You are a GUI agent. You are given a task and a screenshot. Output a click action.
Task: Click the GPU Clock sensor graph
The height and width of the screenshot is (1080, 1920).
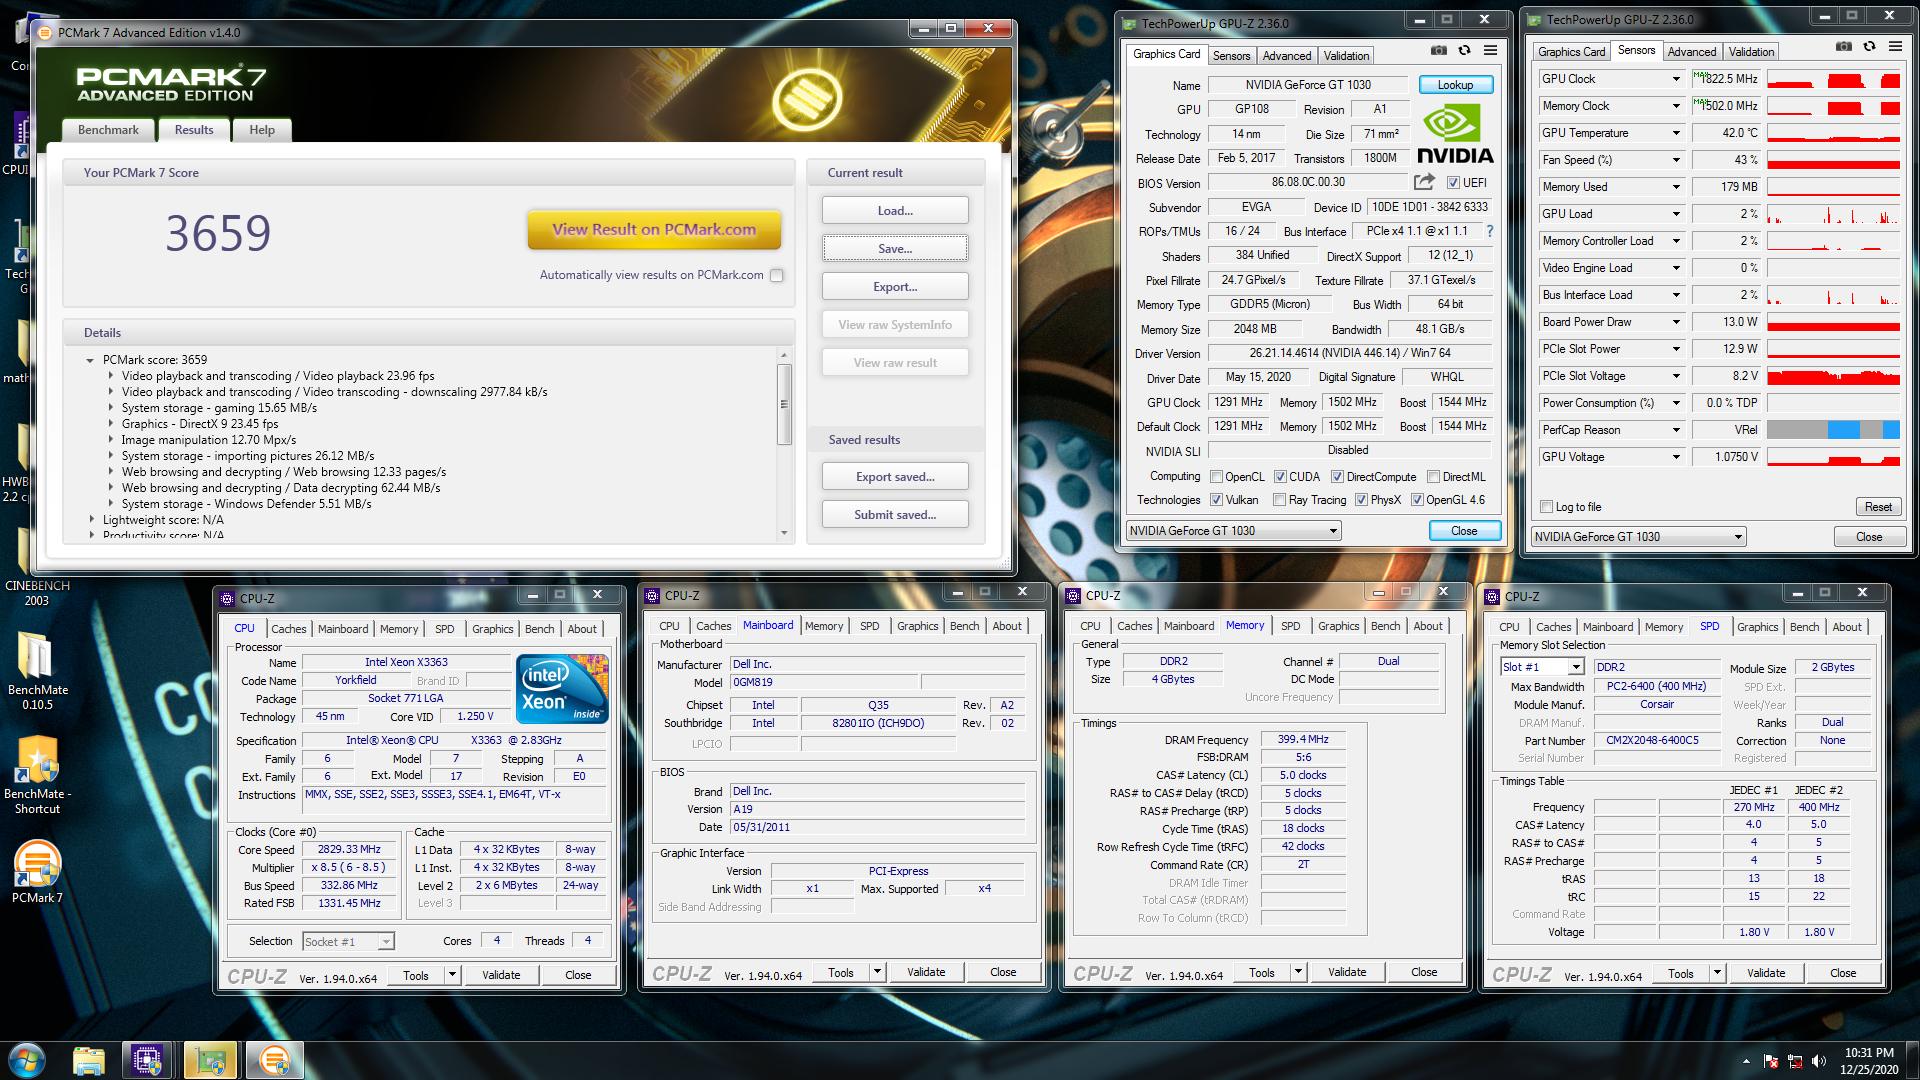click(1833, 79)
